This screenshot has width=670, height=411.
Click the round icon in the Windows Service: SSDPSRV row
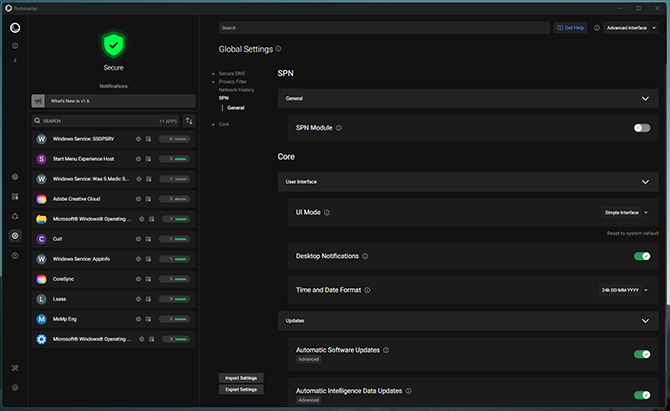click(x=138, y=139)
